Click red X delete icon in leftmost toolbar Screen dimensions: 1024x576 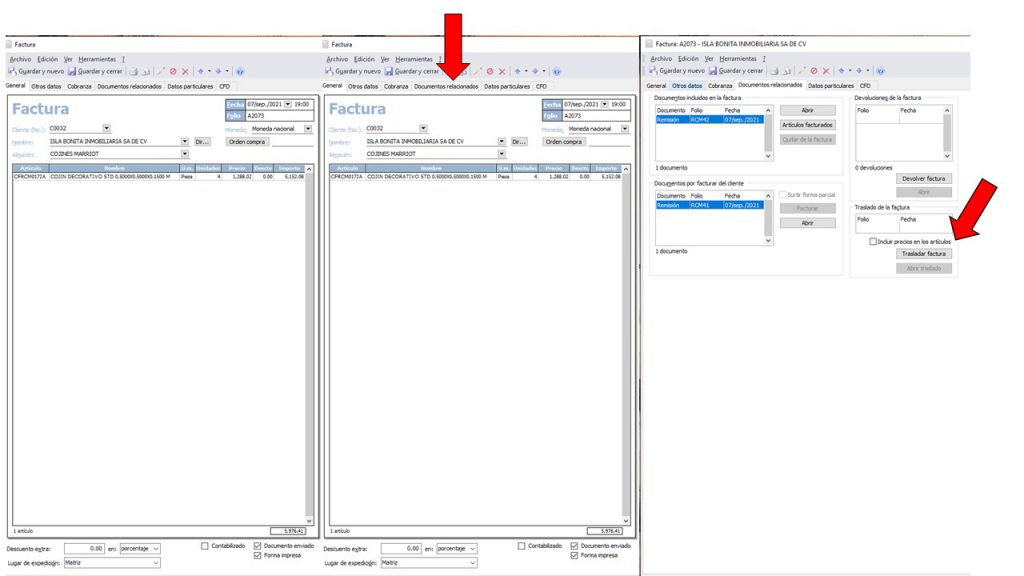coord(185,71)
